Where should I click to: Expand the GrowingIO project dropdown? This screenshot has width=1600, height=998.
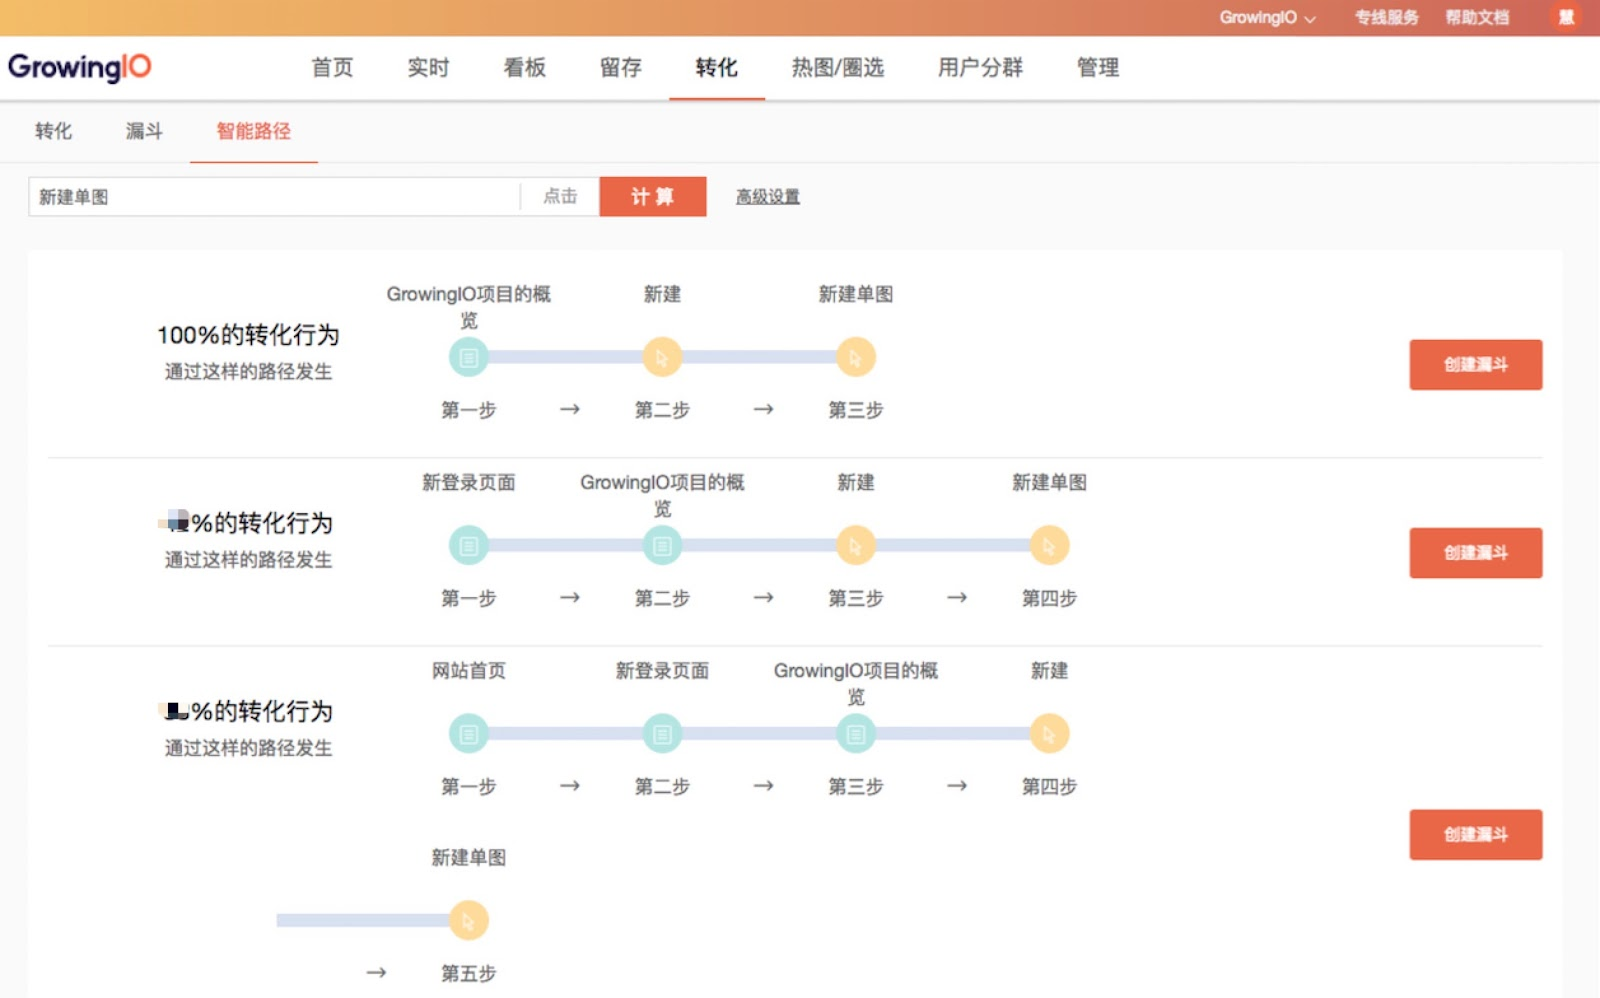coord(1267,17)
